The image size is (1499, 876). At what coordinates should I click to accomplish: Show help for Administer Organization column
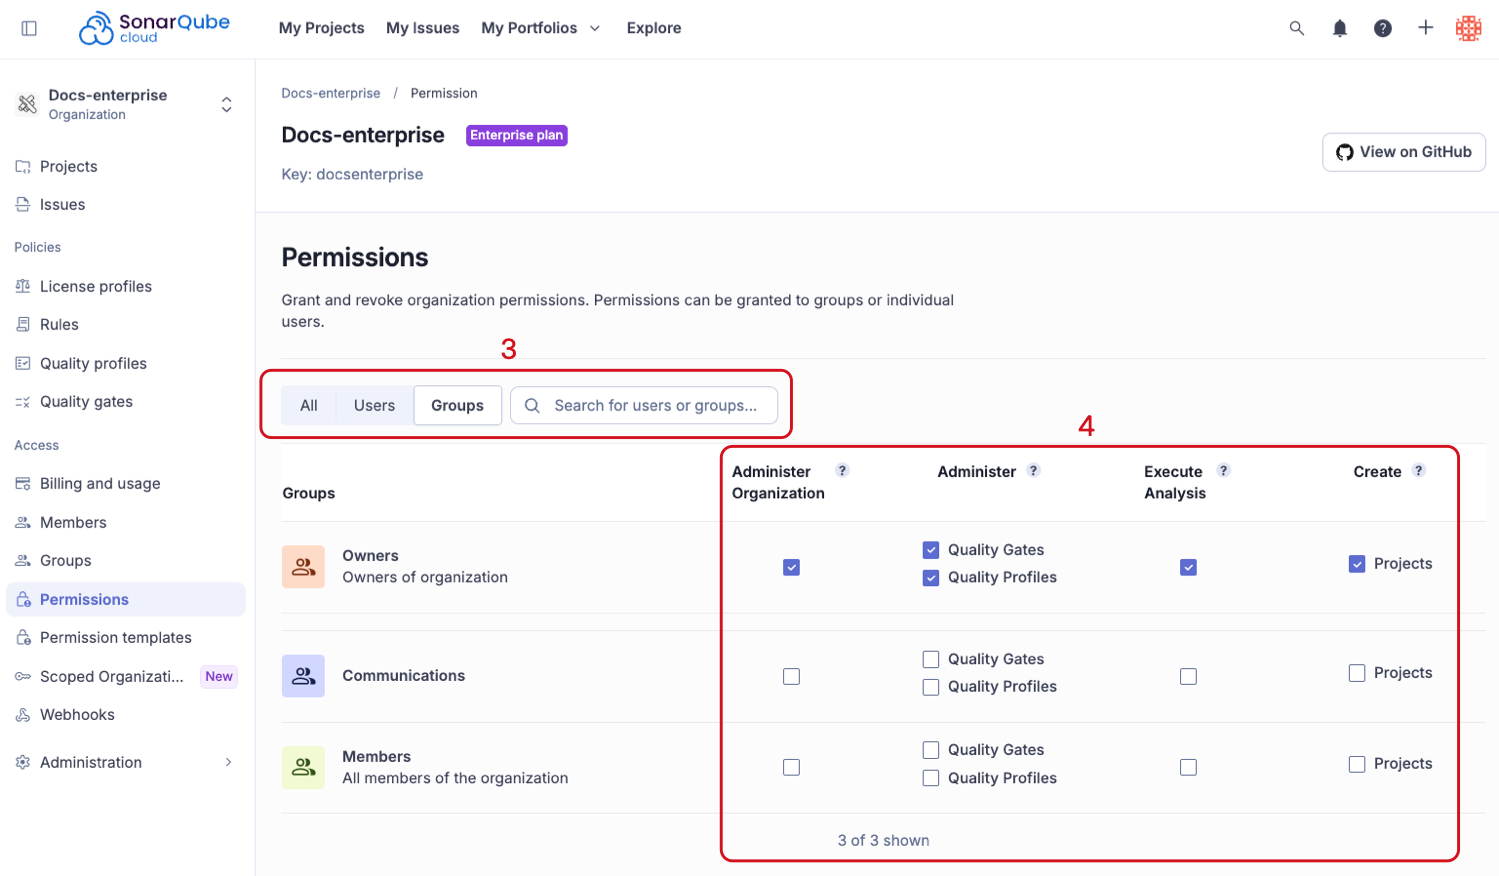click(x=842, y=470)
